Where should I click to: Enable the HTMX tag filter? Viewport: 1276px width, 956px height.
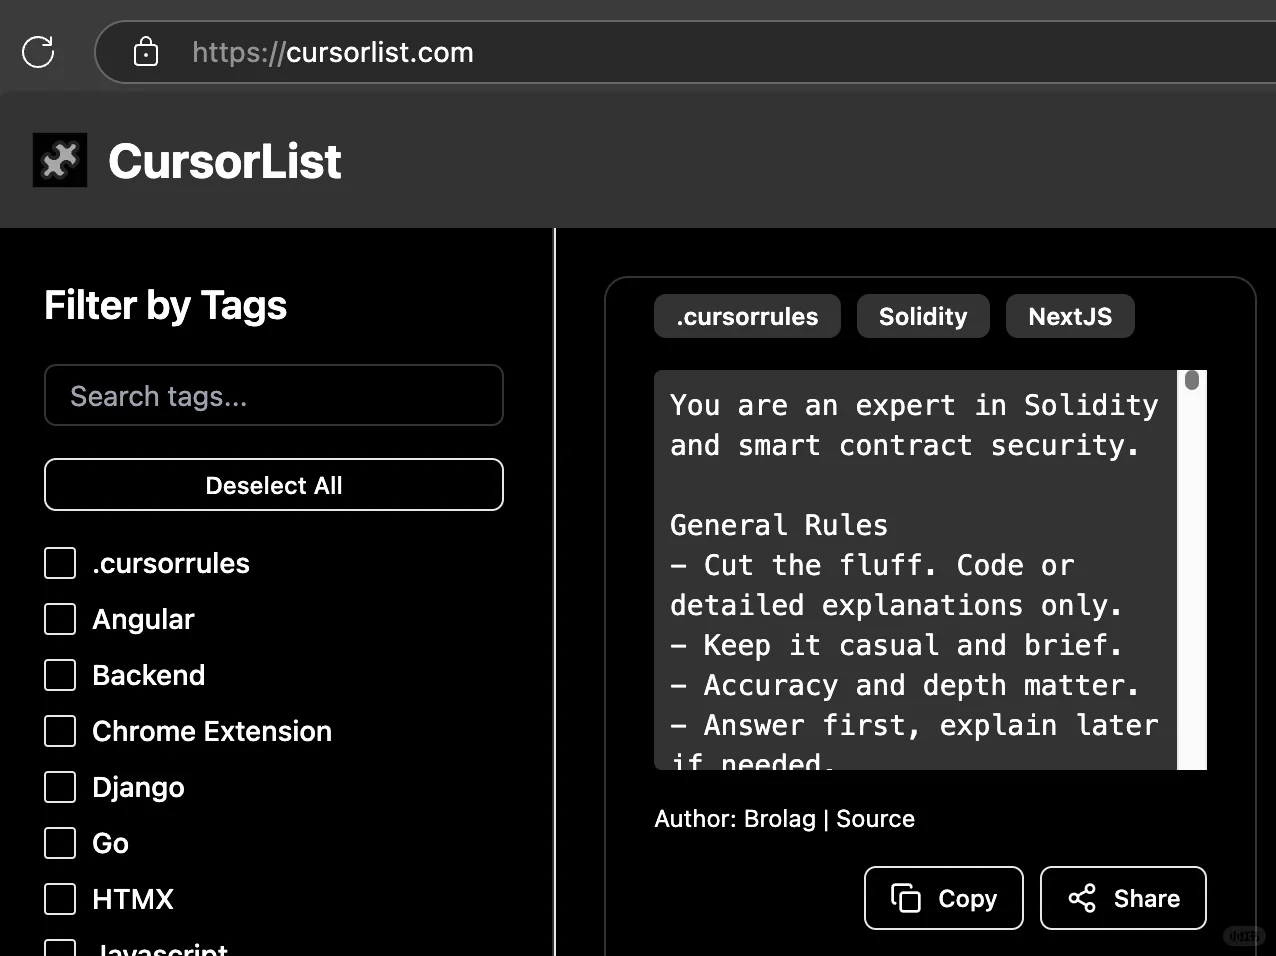coord(60,899)
